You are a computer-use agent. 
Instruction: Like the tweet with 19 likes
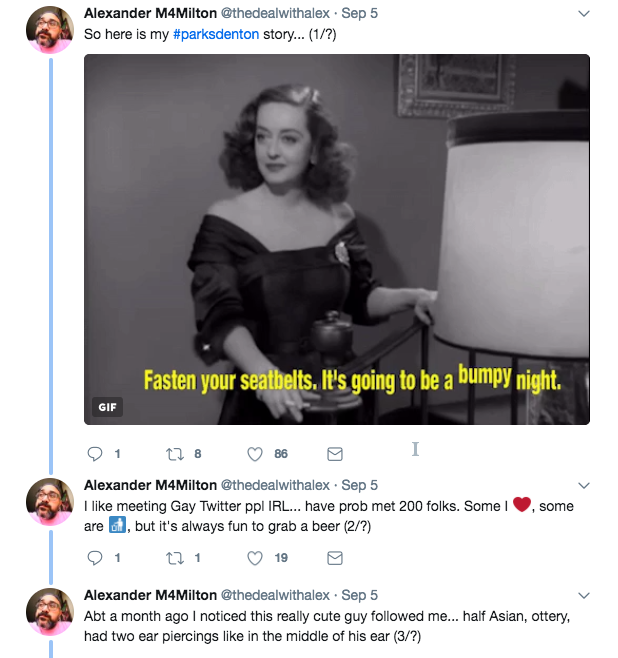[x=255, y=558]
